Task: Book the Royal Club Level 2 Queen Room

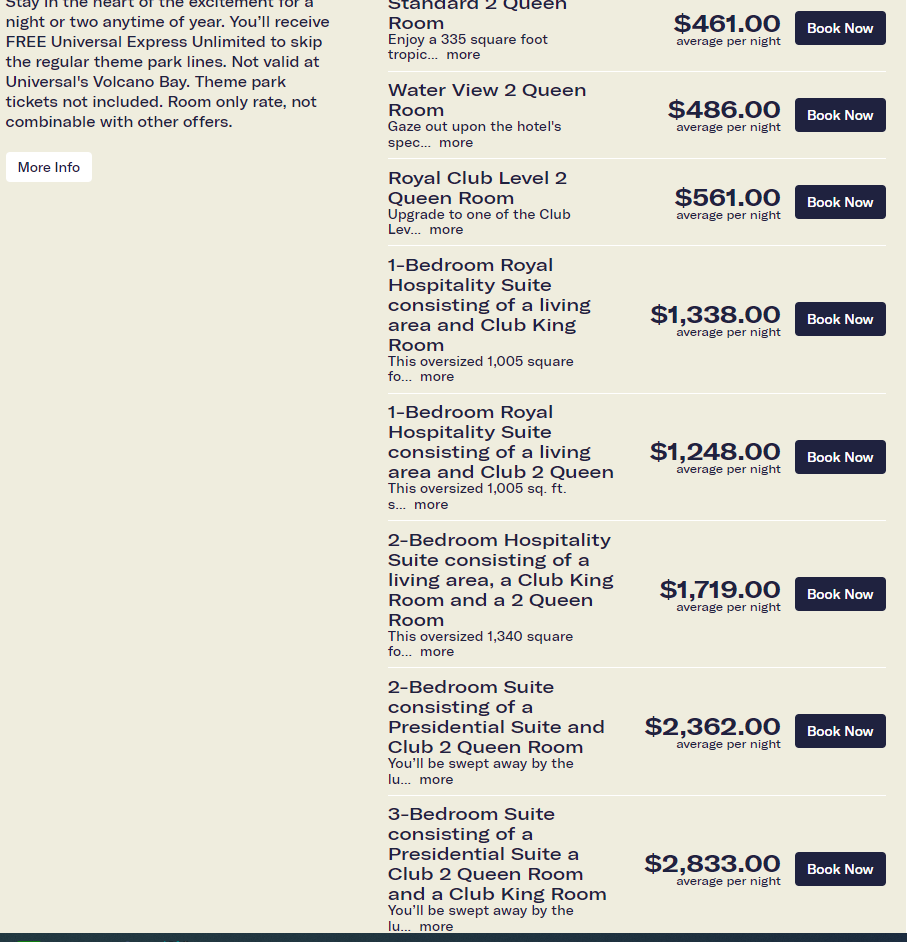Action: pos(840,202)
